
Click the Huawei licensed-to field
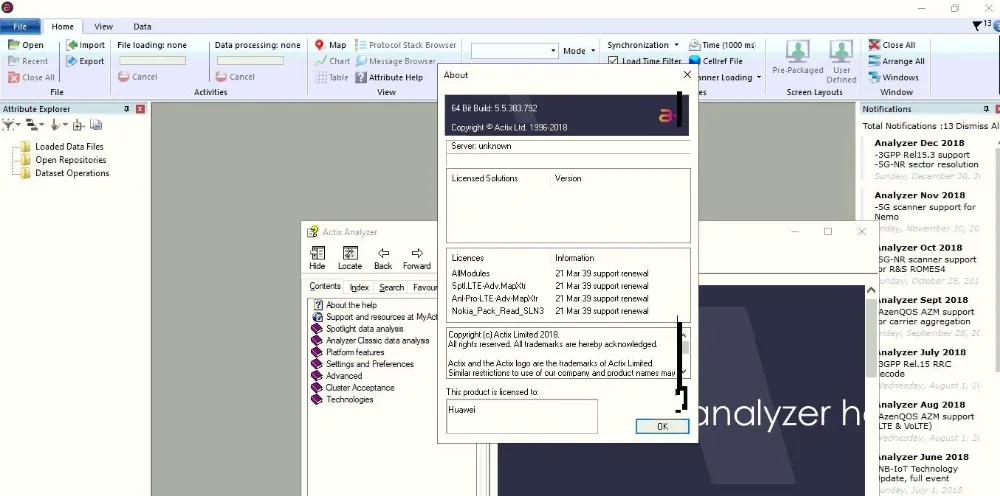pyautogui.click(x=522, y=416)
